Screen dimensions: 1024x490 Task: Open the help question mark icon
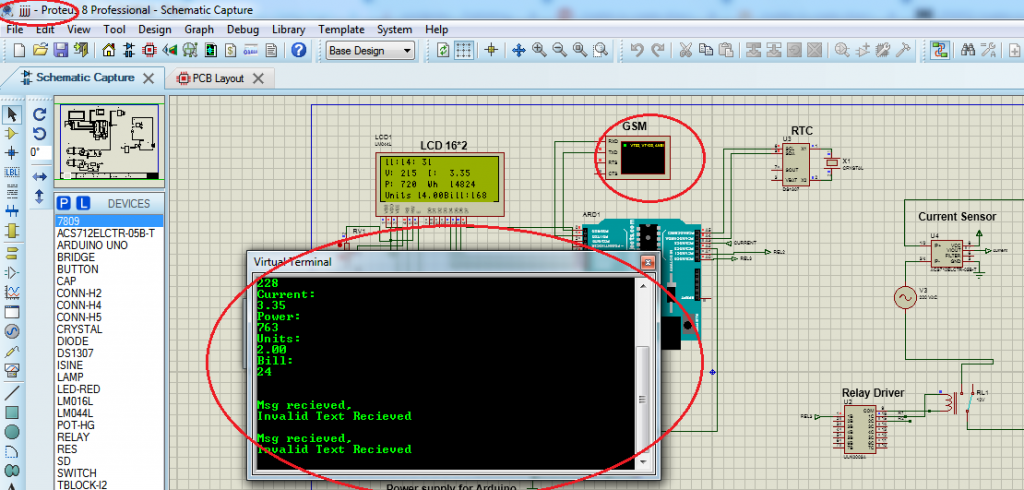(x=298, y=50)
